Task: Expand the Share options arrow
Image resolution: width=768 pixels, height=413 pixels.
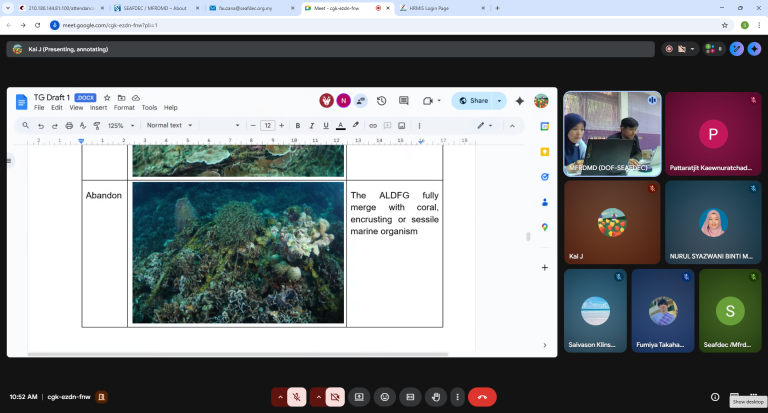Action: [x=500, y=101]
